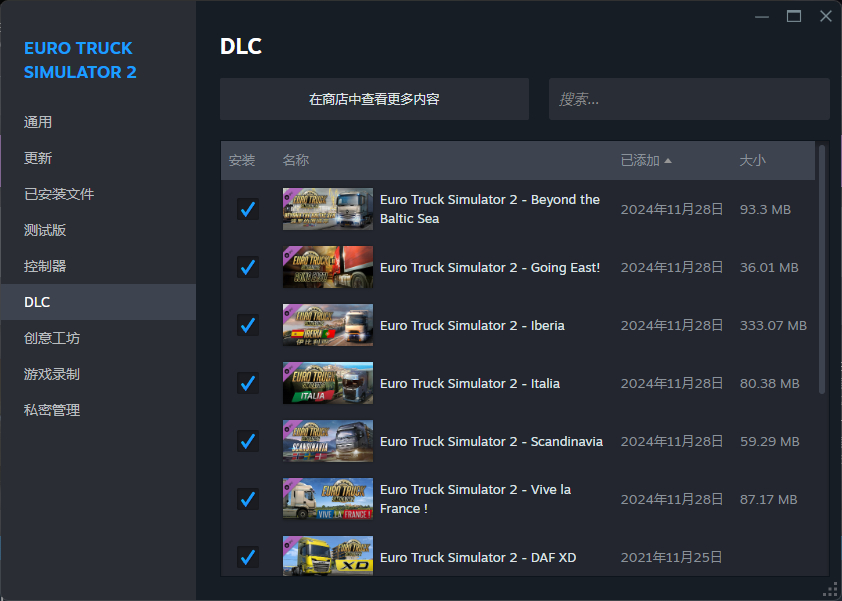Click the Italia DLC title text
Viewport: 842px width, 601px height.
click(470, 383)
